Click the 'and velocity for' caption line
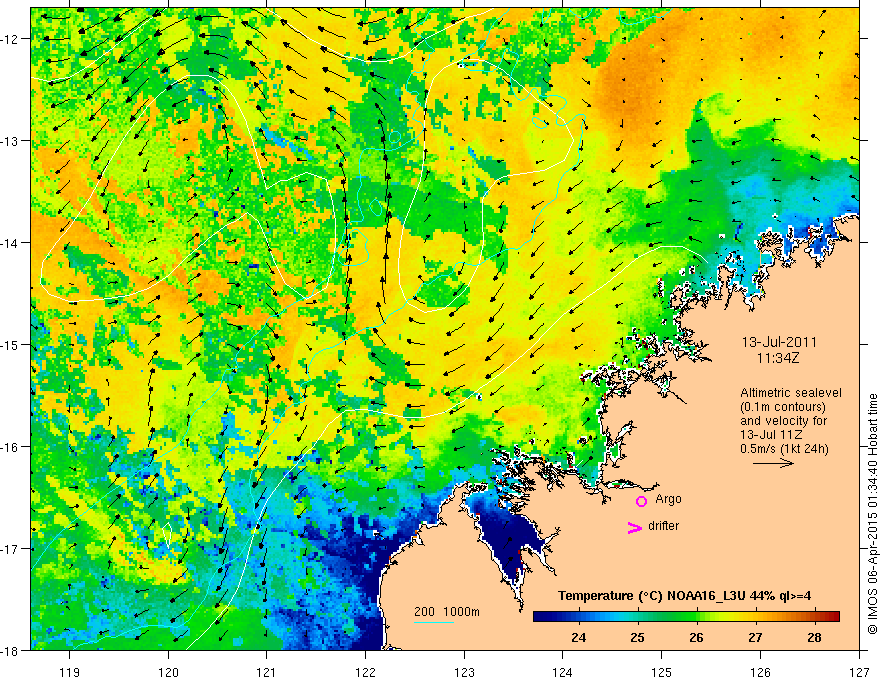This screenshot has height=680, width=880. click(783, 421)
